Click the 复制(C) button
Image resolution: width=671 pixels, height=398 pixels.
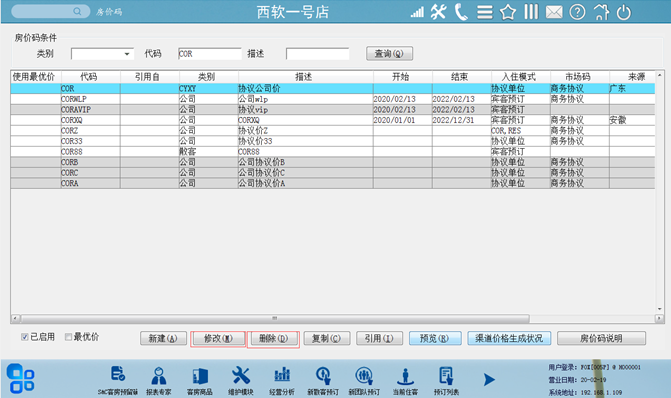327,339
